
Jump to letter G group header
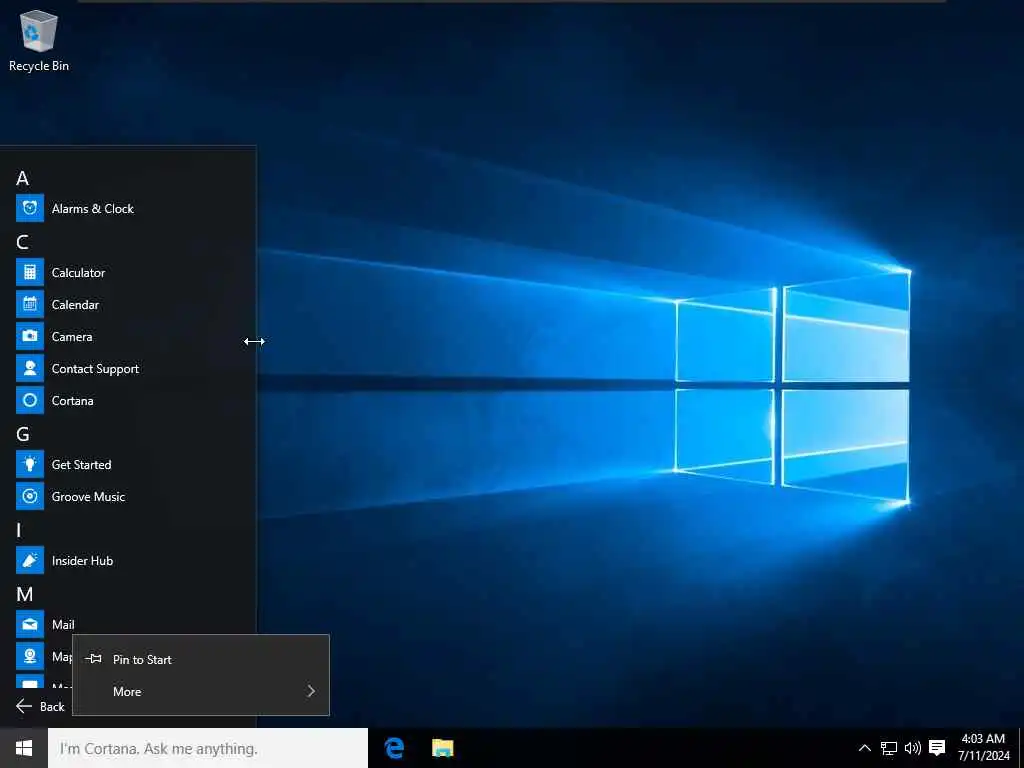pyautogui.click(x=23, y=434)
